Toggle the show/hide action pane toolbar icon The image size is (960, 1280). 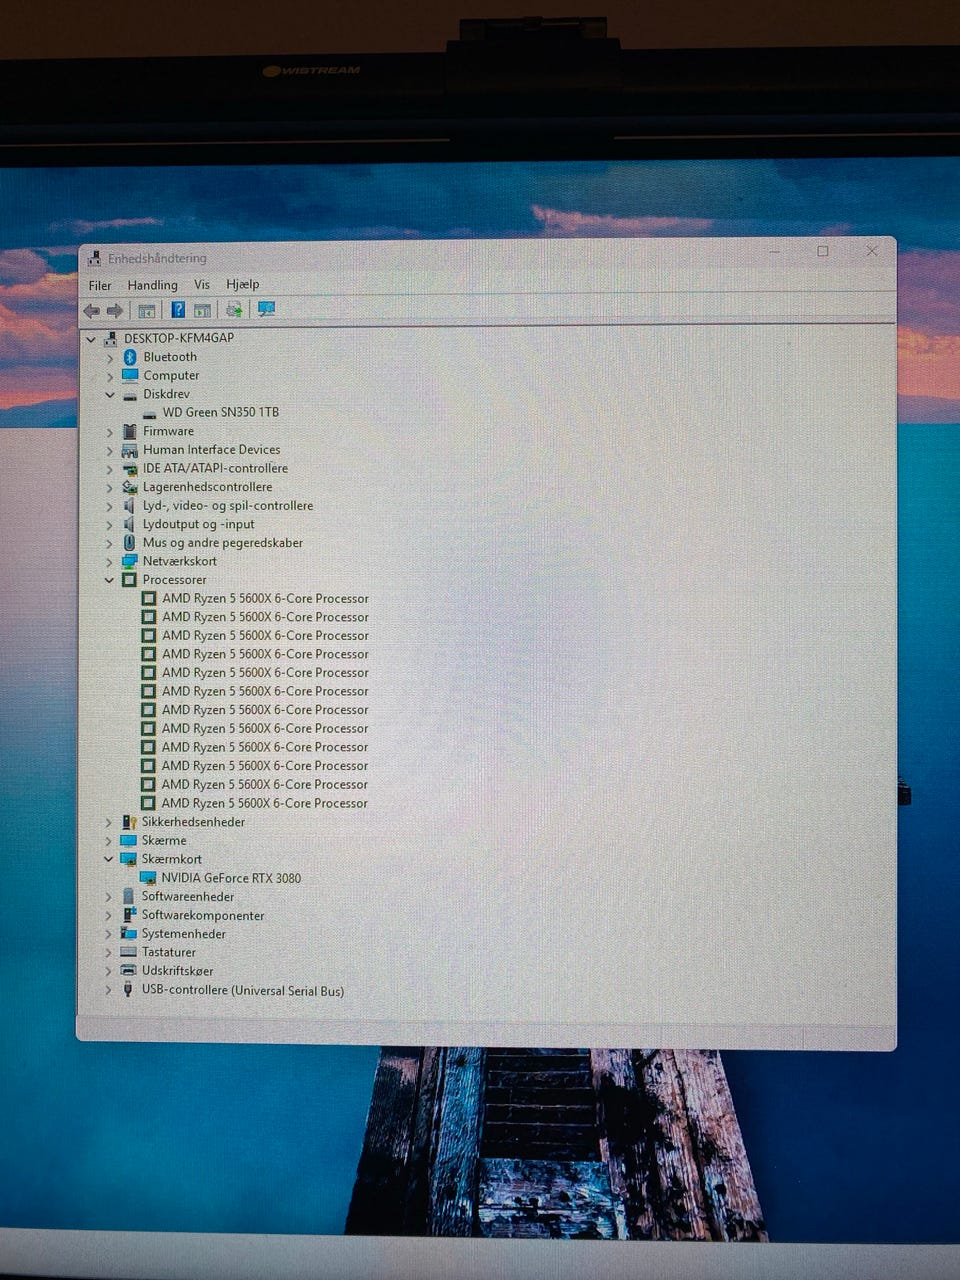pos(202,311)
